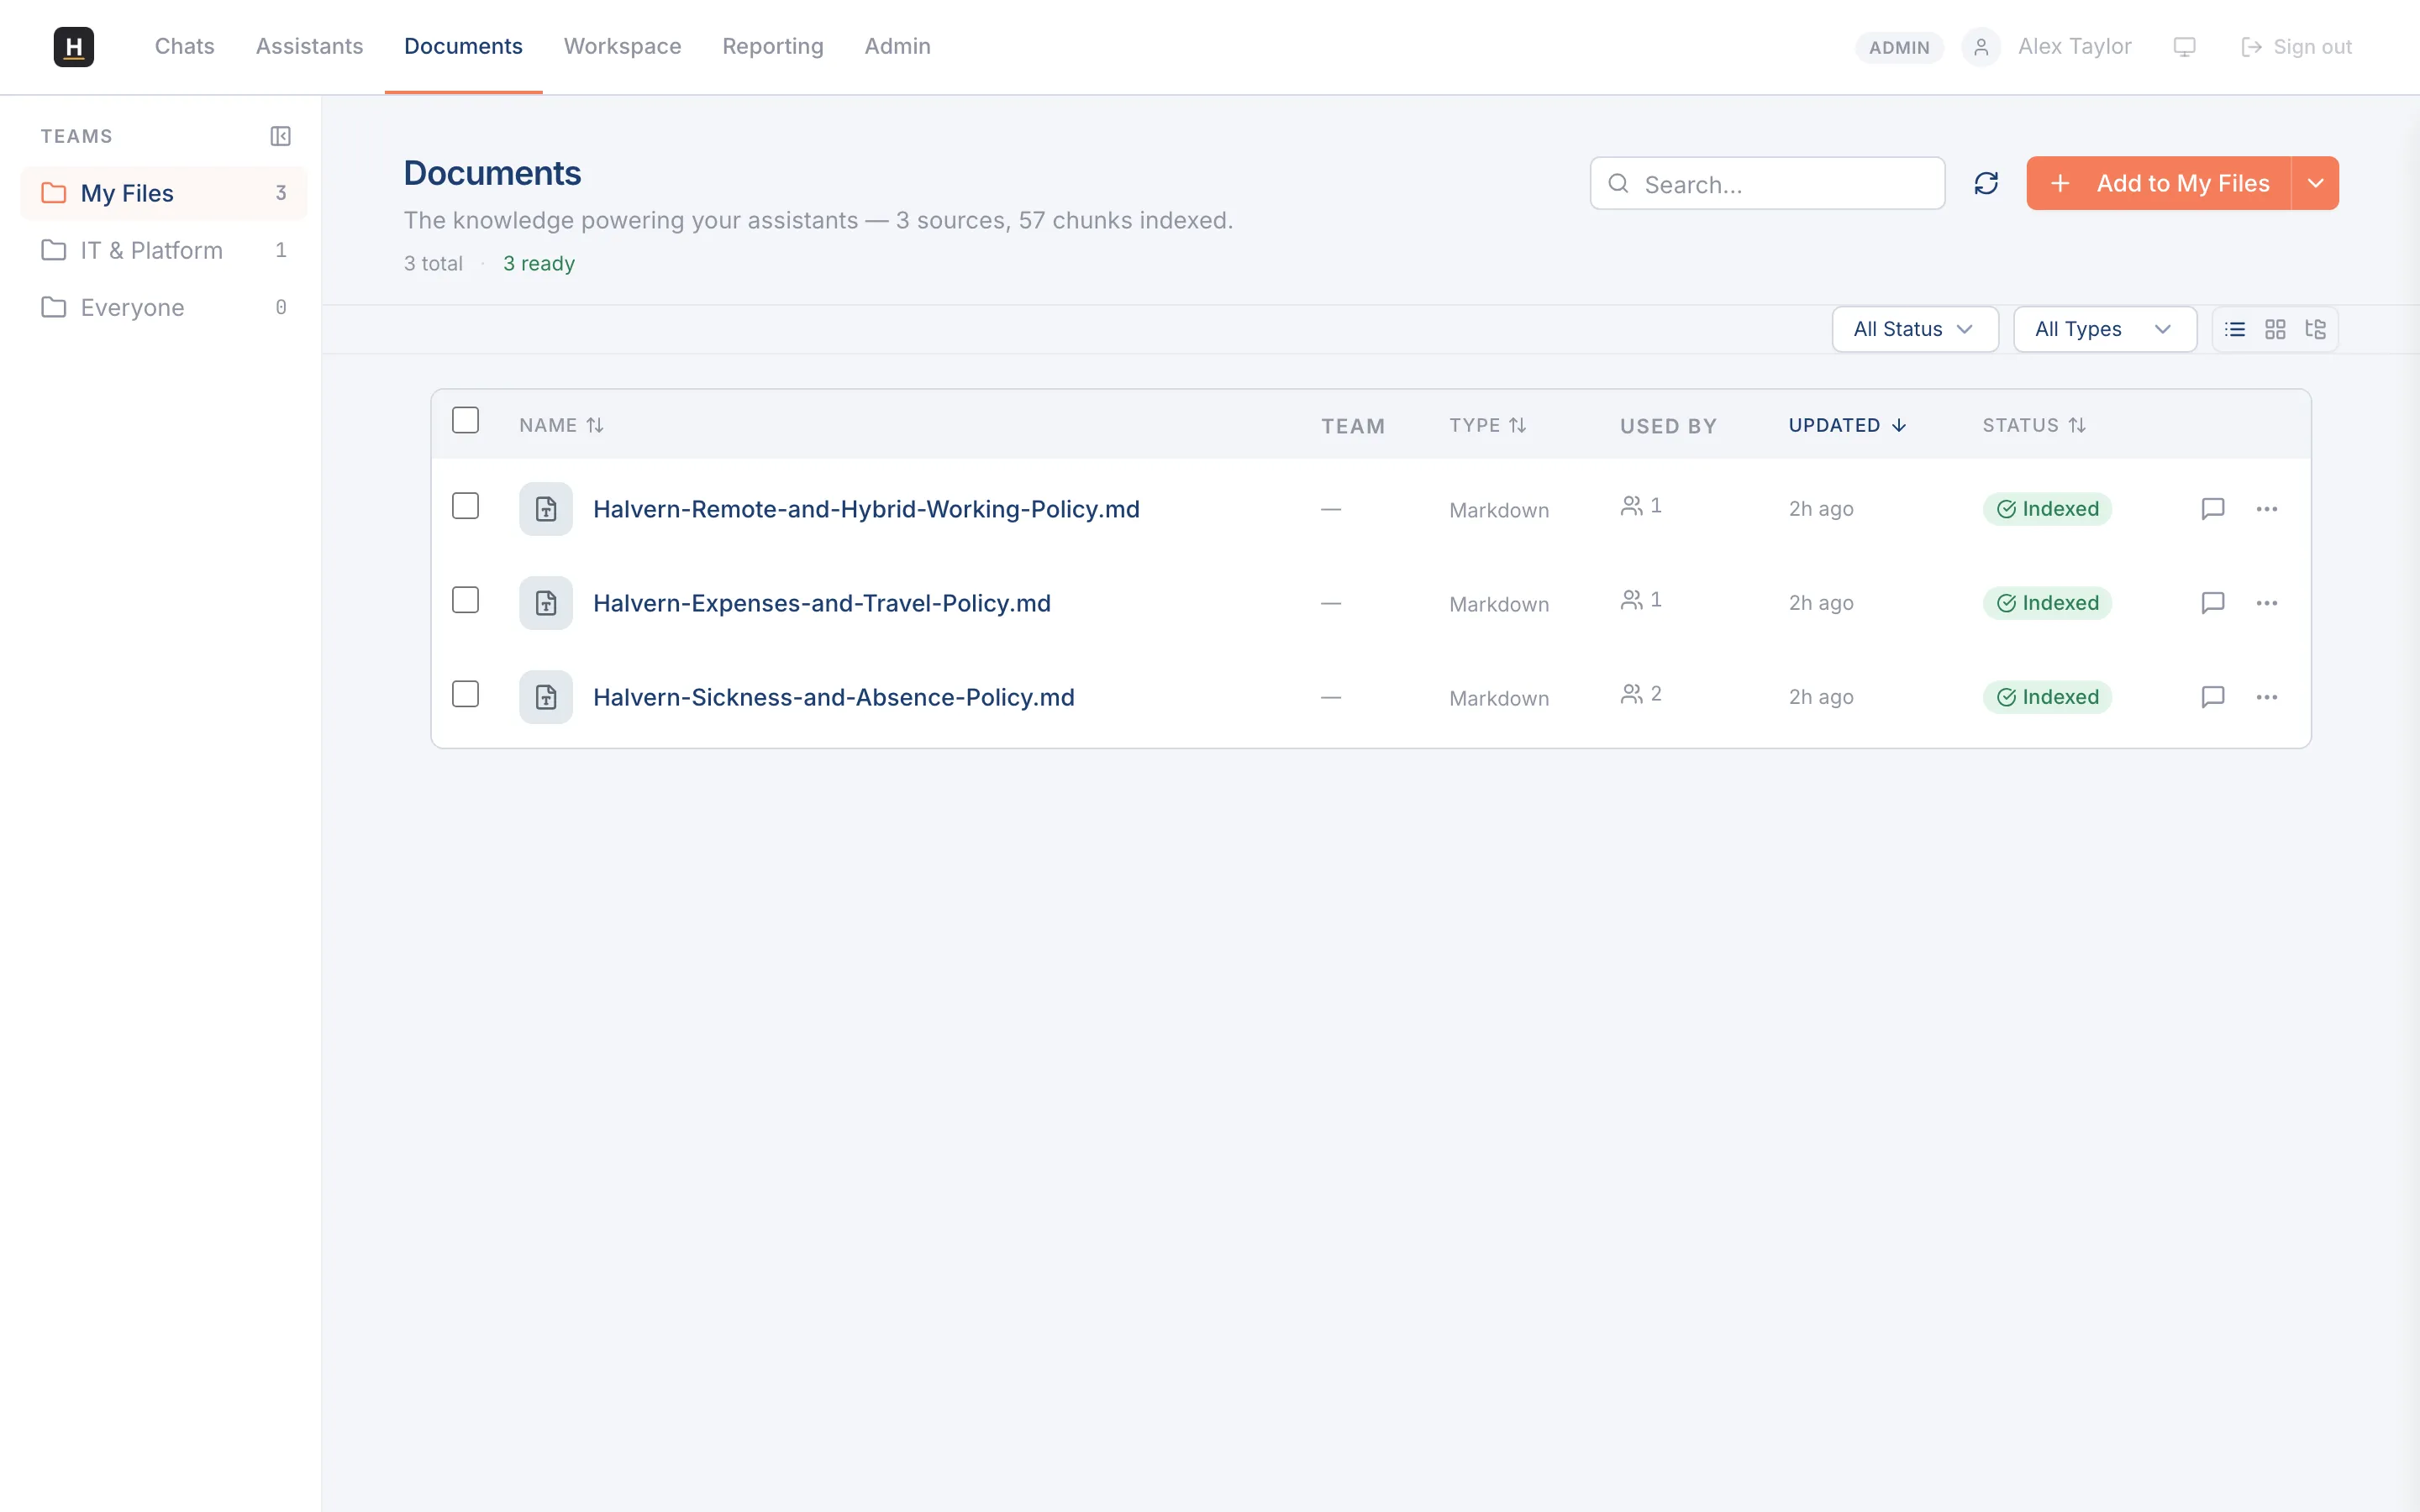Click Add to My Files button
Image resolution: width=2420 pixels, height=1512 pixels.
2159,183
